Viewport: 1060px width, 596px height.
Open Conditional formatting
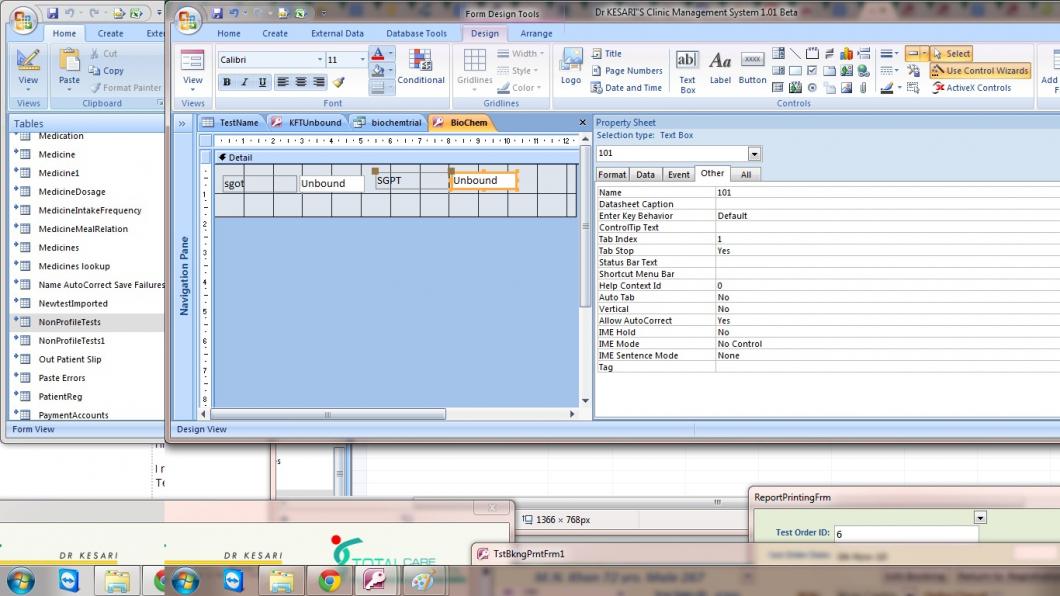[421, 68]
